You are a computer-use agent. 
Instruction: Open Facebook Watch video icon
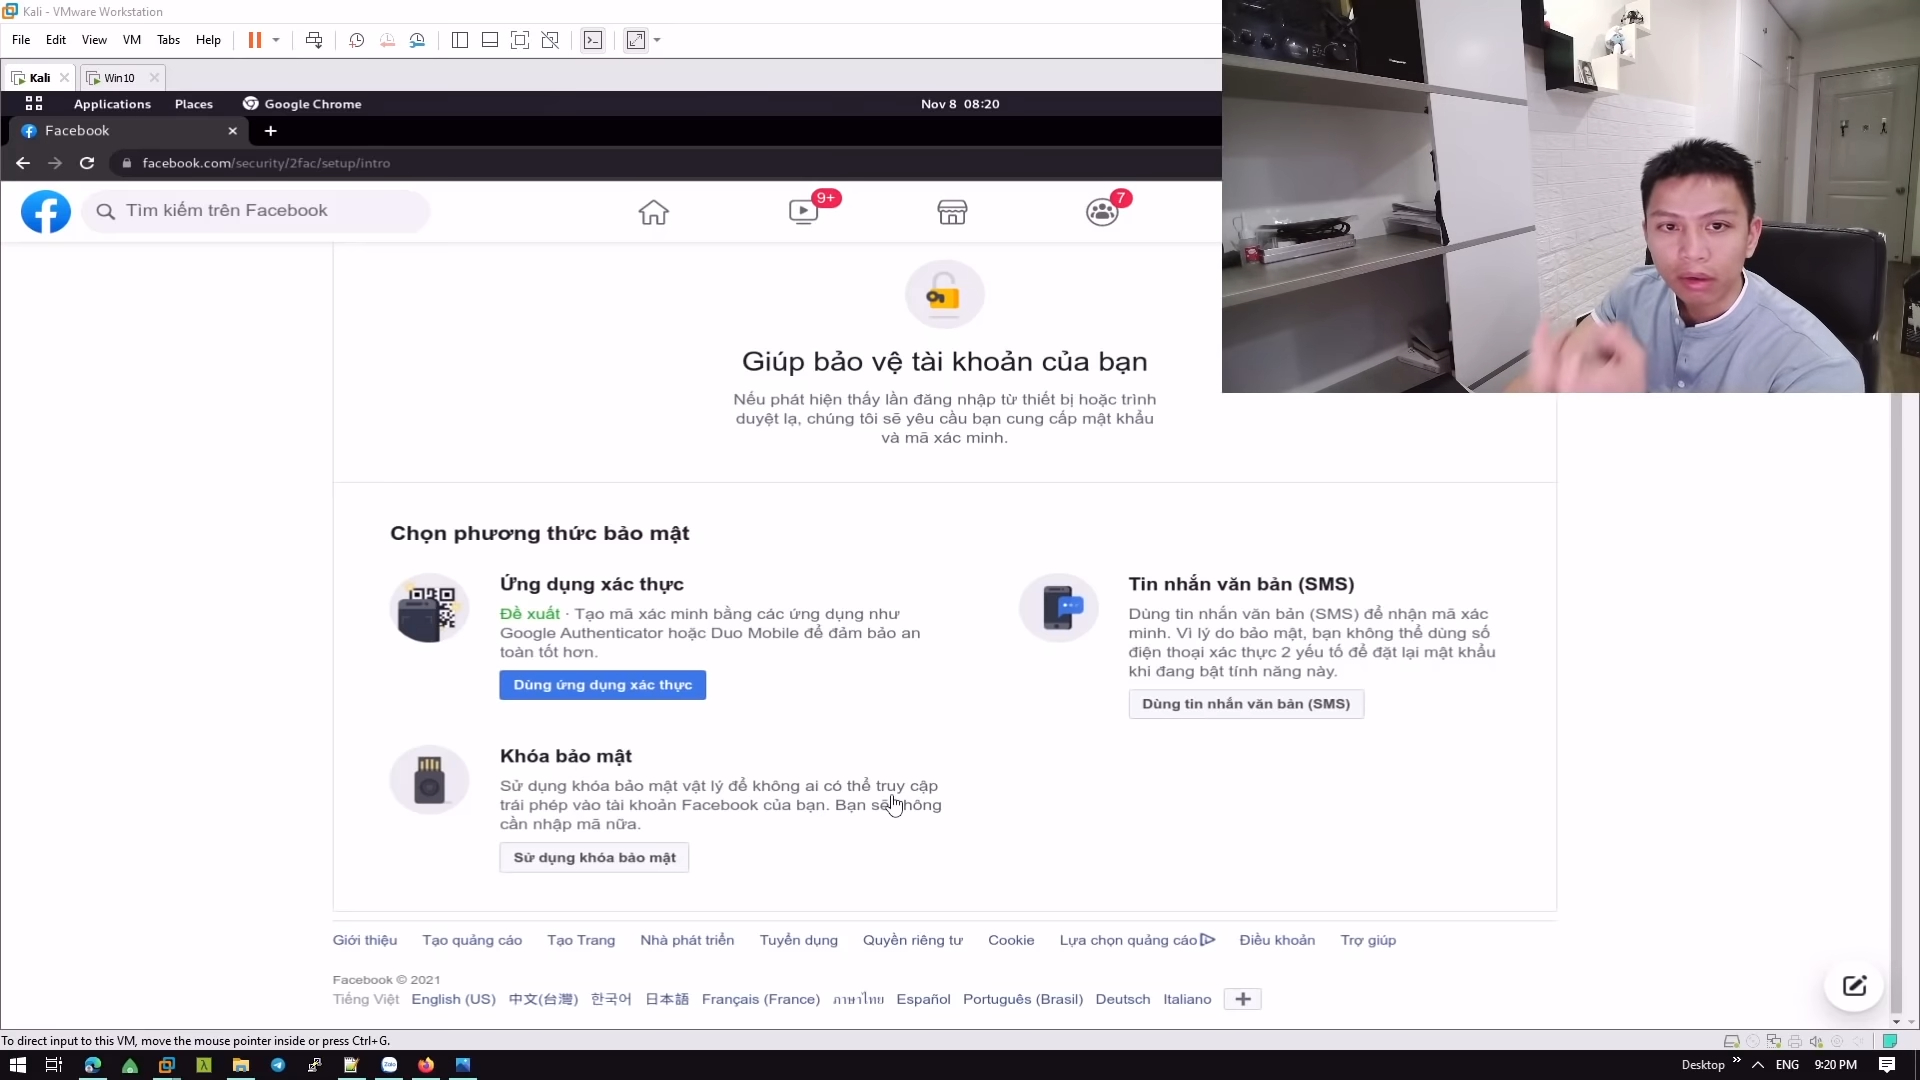(803, 212)
